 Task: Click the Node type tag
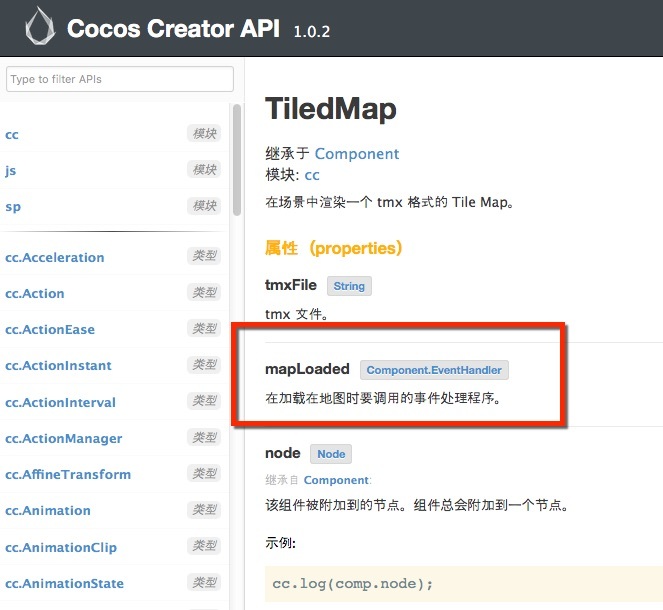[x=331, y=454]
